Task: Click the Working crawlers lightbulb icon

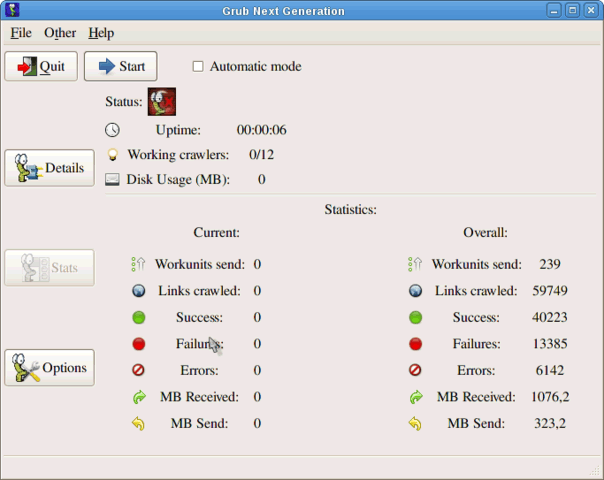Action: coord(112,154)
